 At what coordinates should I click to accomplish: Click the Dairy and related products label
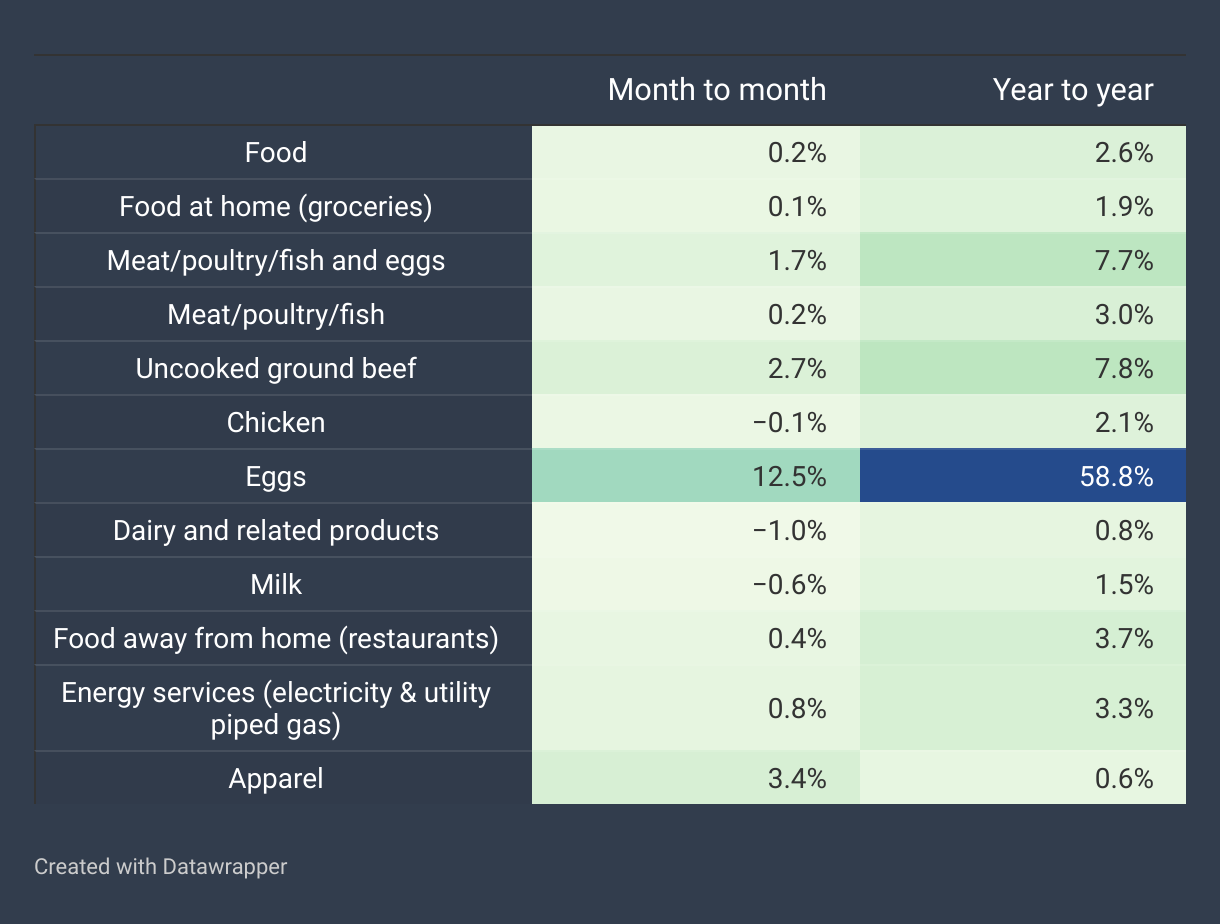coord(276,531)
